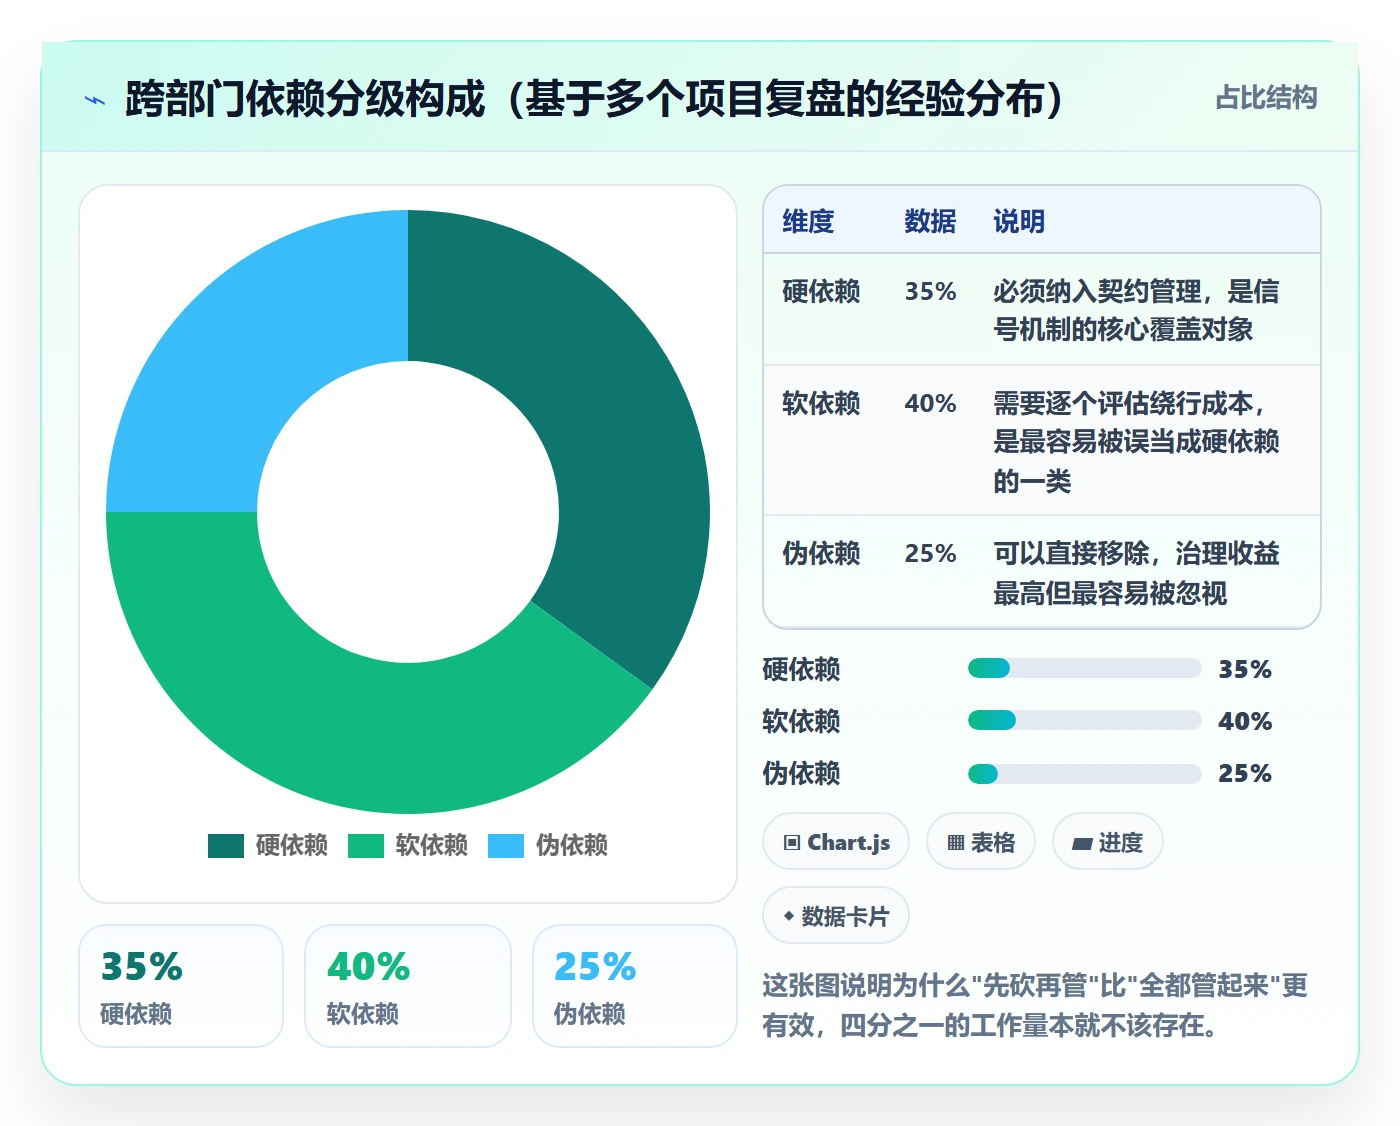The height and width of the screenshot is (1126, 1400).
Task: Click the 表格 tag chip
Action: pyautogui.click(x=981, y=842)
